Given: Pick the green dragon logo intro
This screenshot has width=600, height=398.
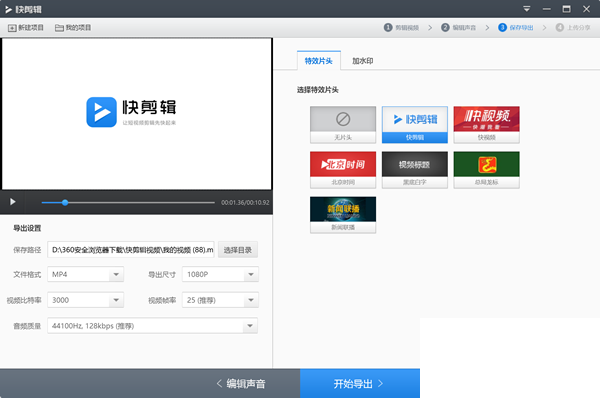Looking at the screenshot, I should point(486,170).
